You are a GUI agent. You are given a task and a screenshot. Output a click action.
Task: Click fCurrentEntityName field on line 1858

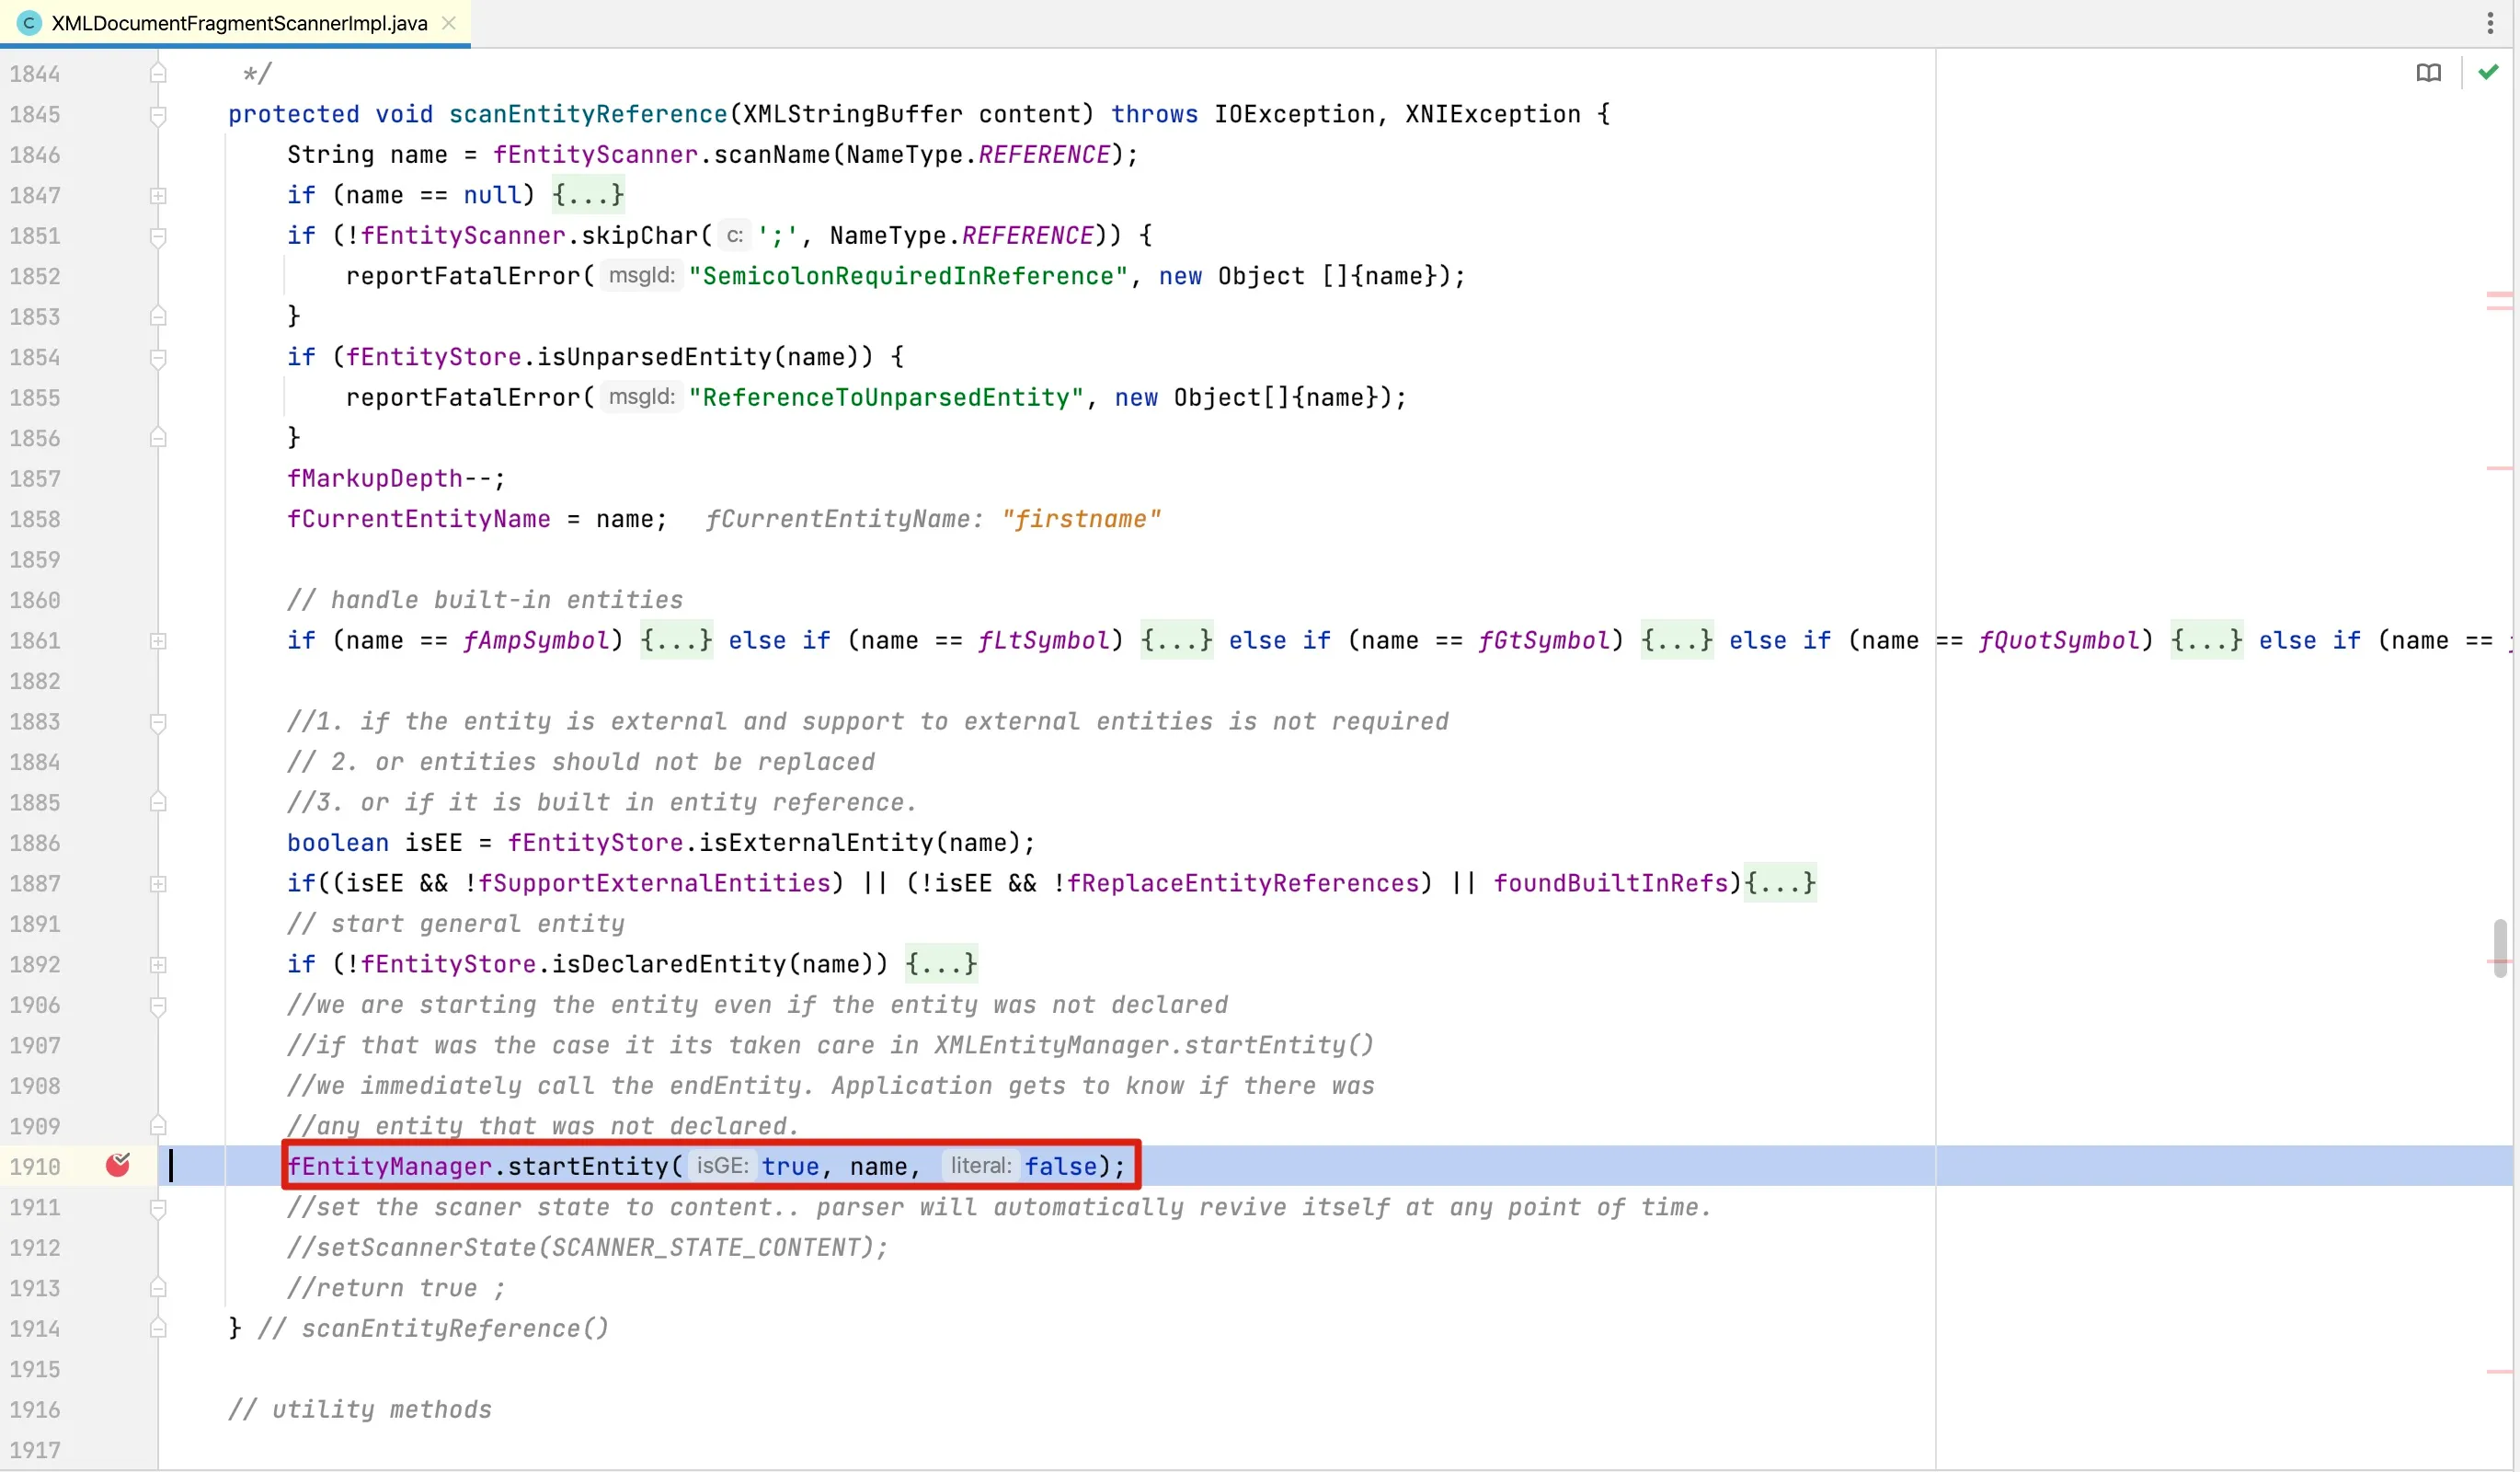(x=419, y=520)
